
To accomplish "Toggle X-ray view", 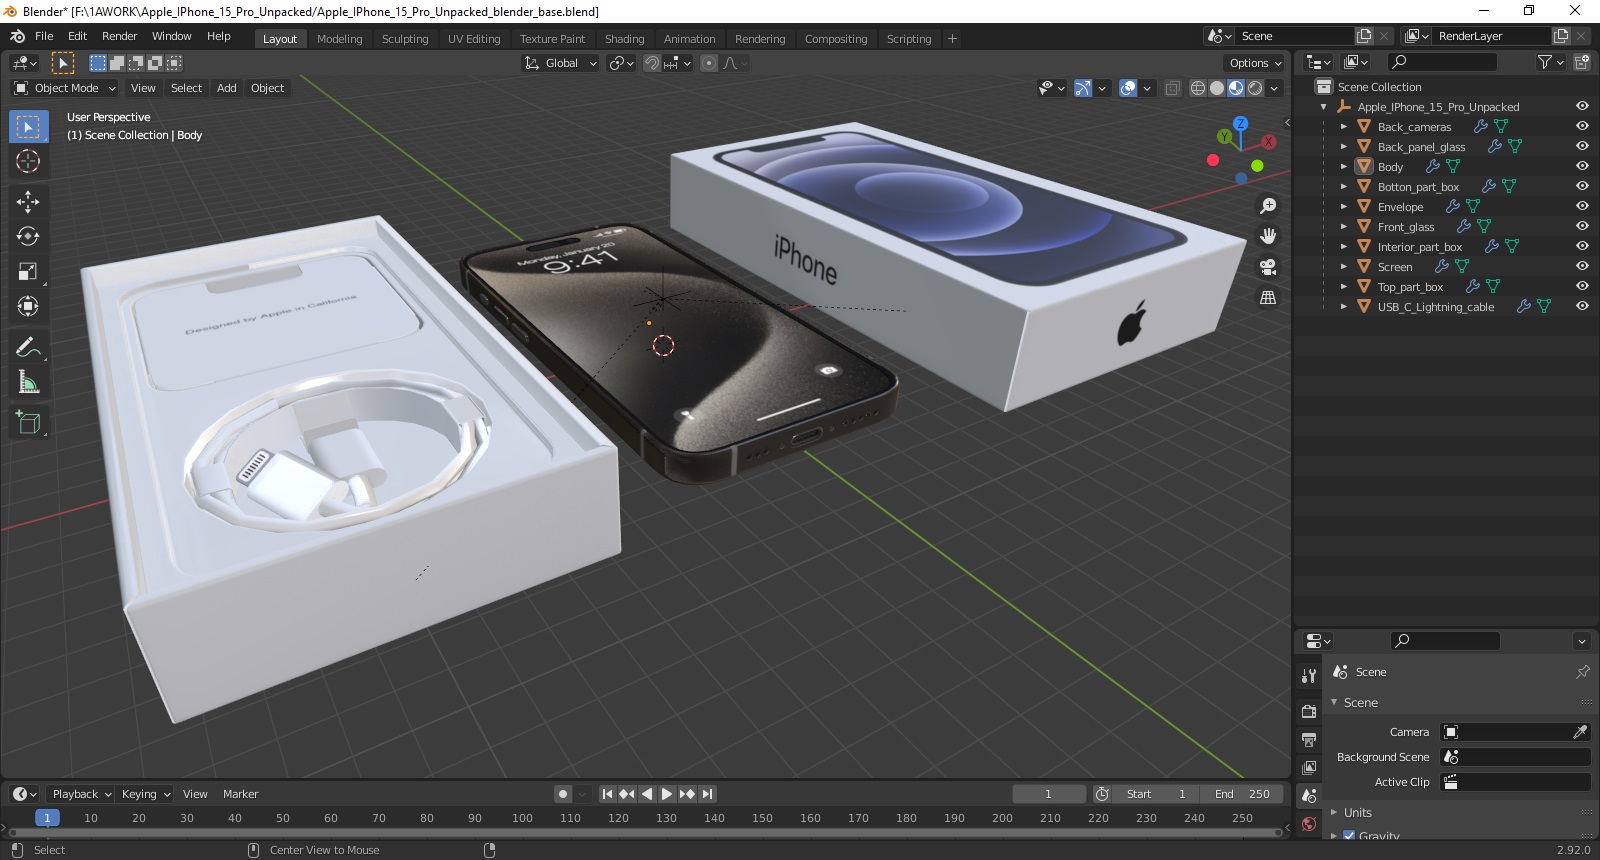I will coord(1173,88).
